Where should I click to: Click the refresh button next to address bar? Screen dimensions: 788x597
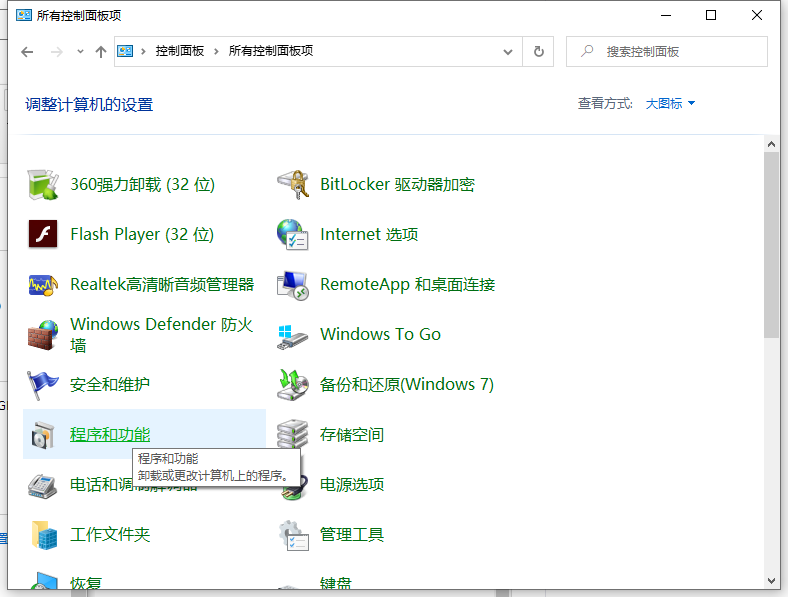coord(539,51)
